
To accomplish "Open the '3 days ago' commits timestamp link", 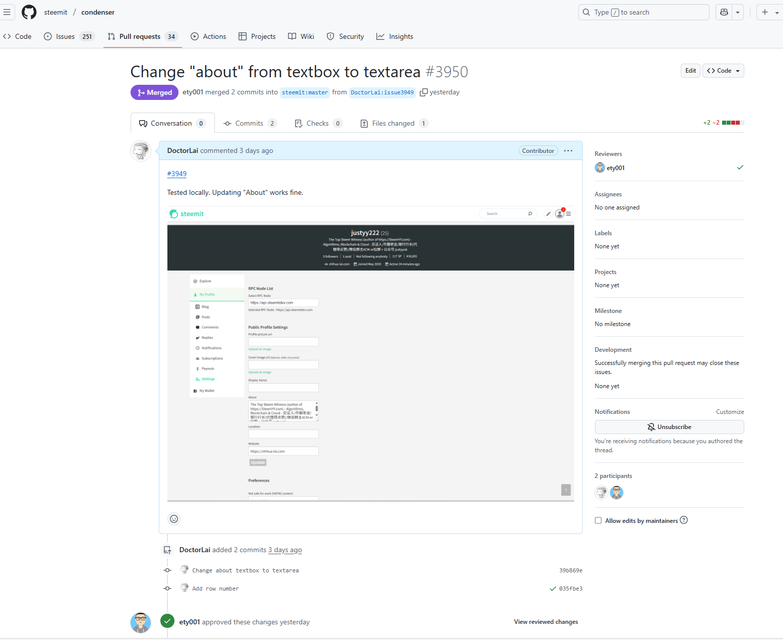I will tap(285, 550).
